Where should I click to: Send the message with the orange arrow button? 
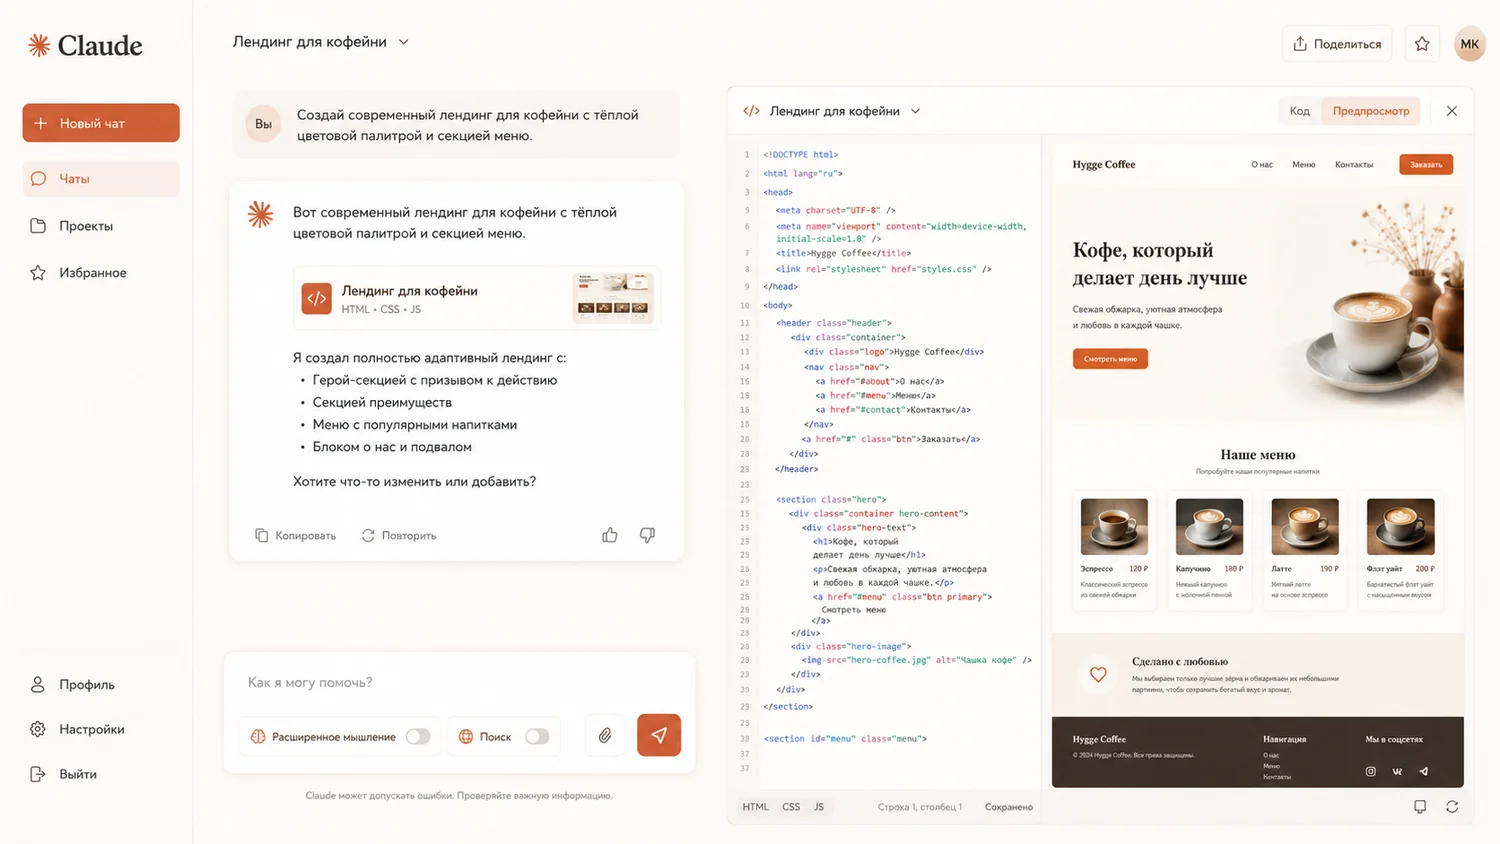(659, 735)
